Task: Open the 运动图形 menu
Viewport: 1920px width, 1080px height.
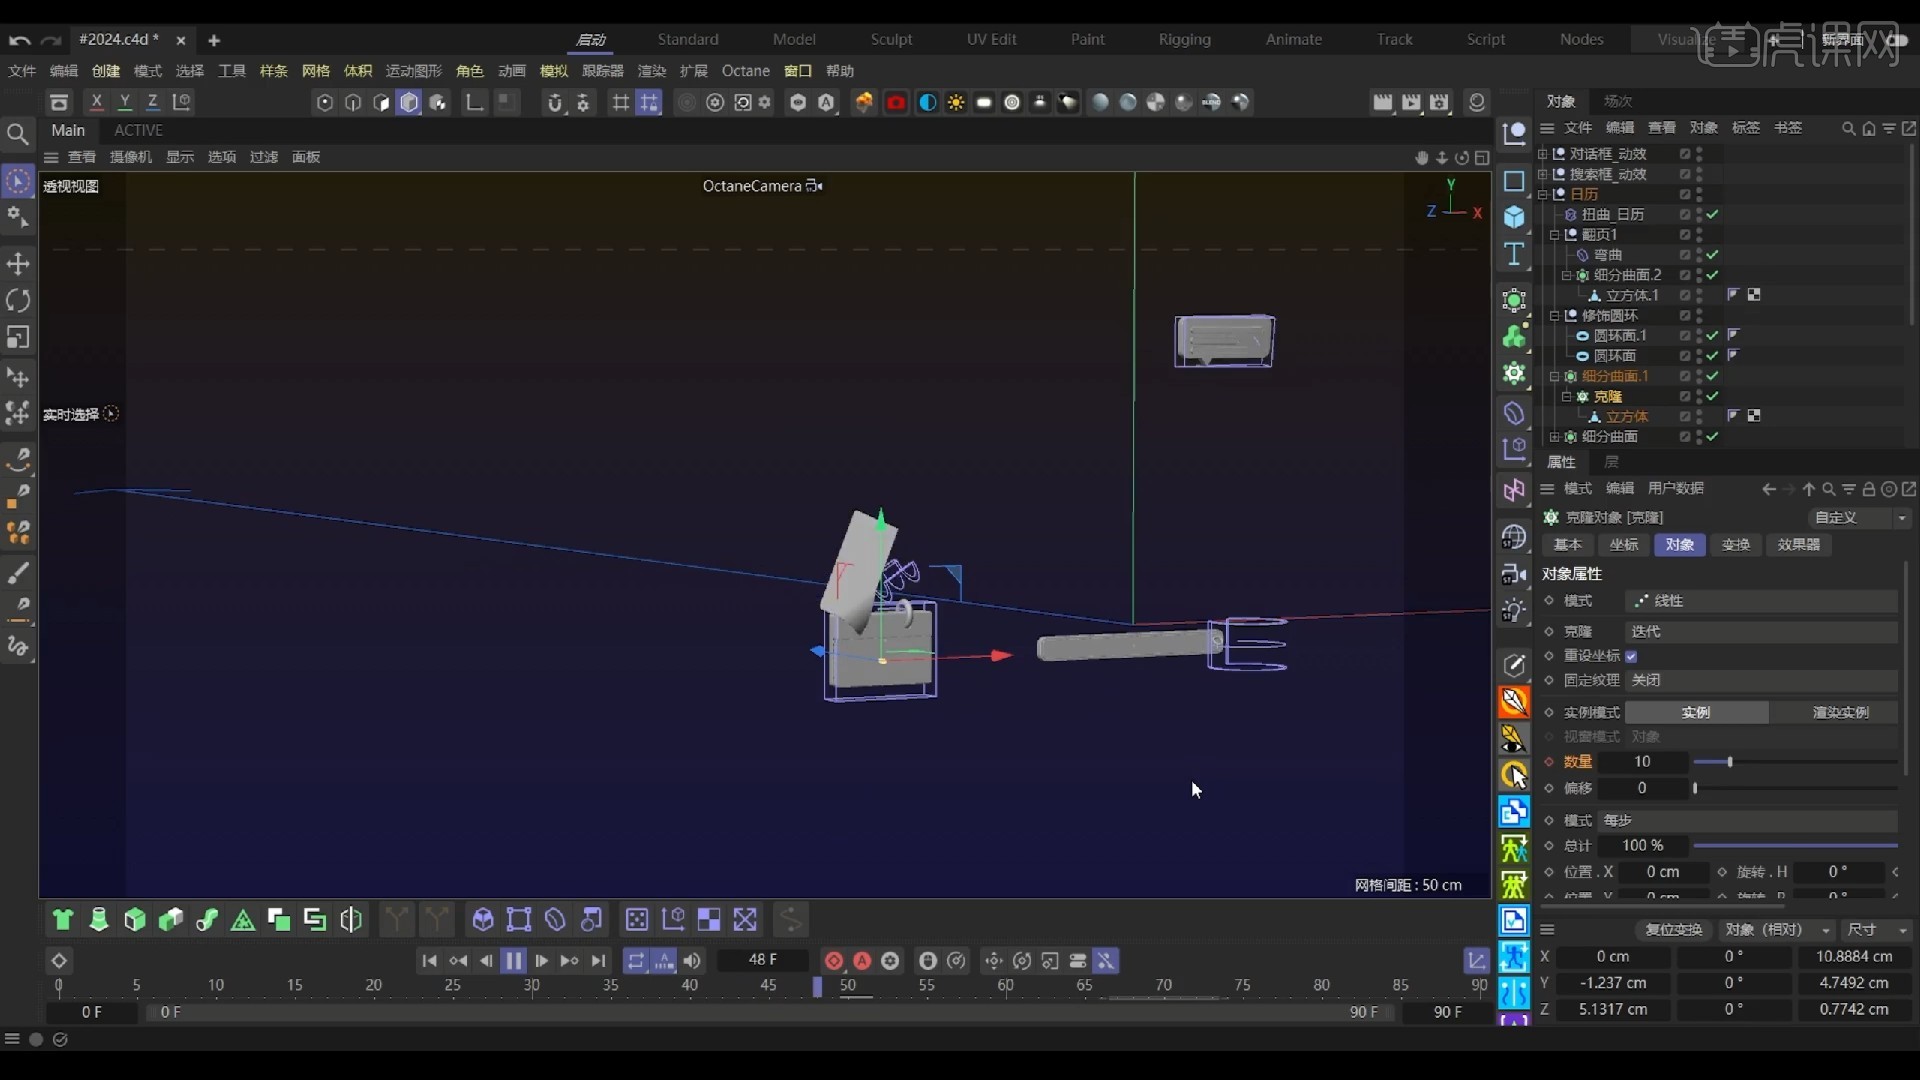Action: 413,71
